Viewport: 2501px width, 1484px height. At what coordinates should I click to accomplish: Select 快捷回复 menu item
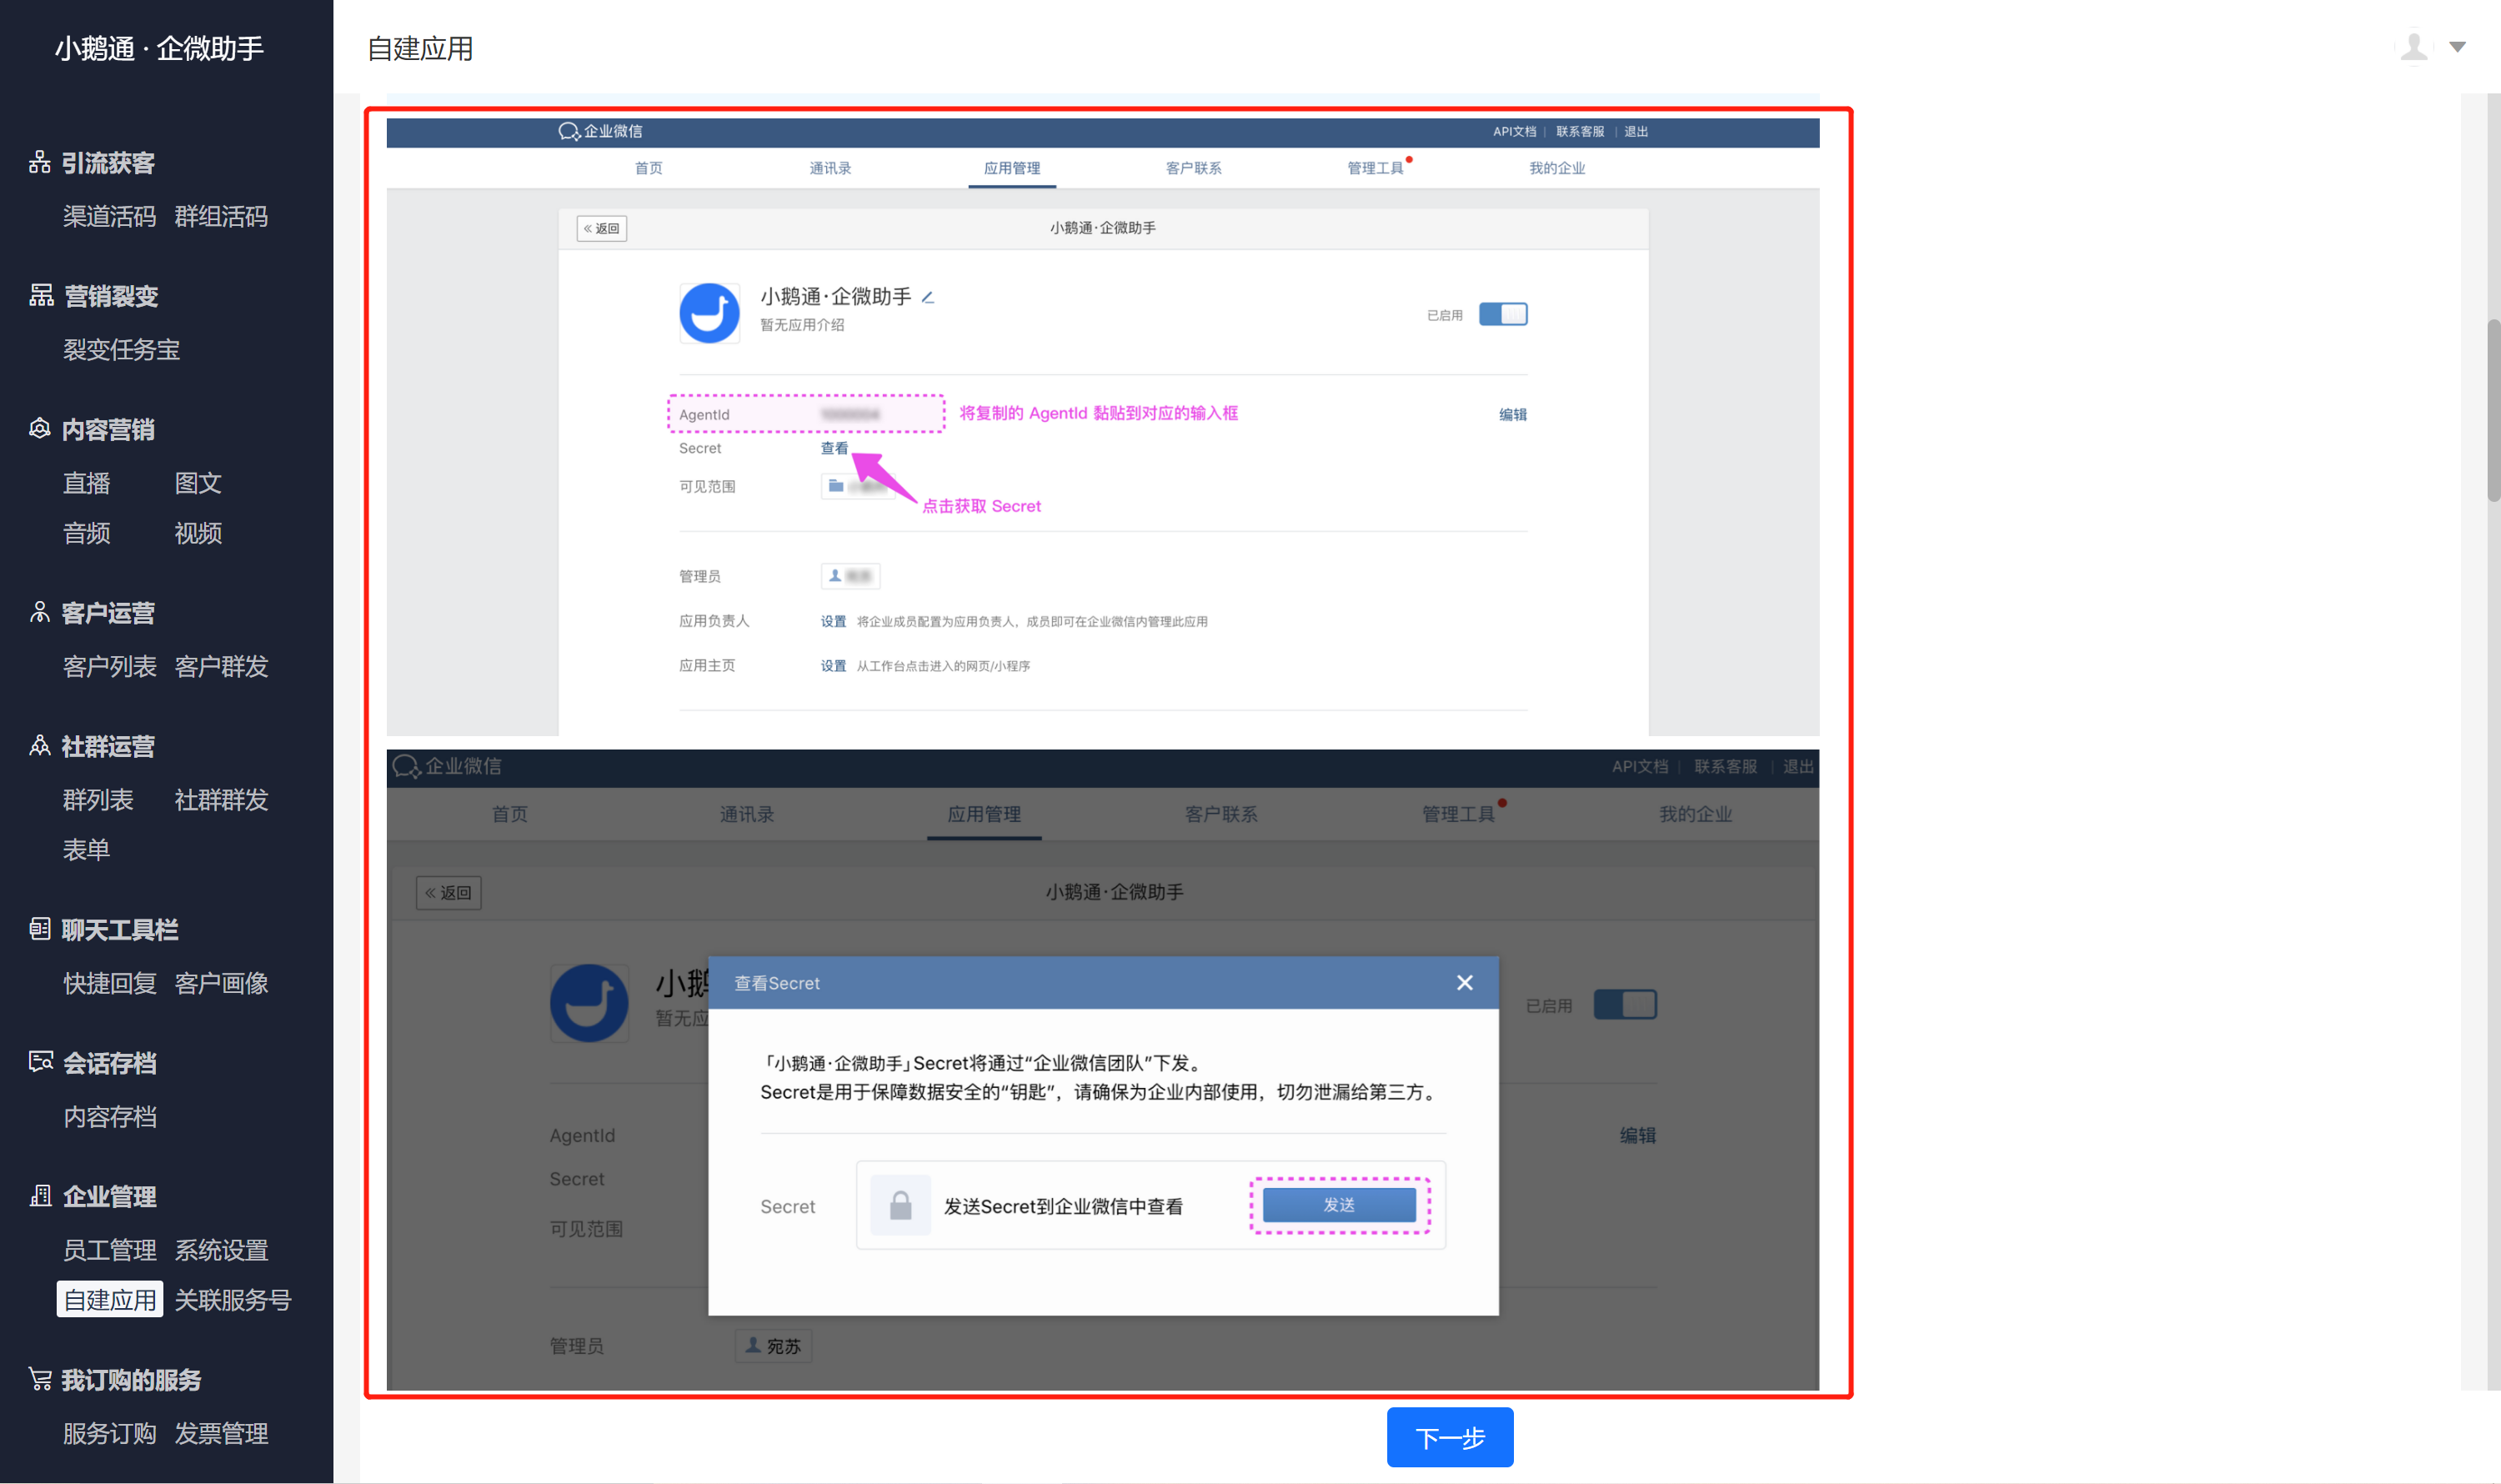point(110,983)
